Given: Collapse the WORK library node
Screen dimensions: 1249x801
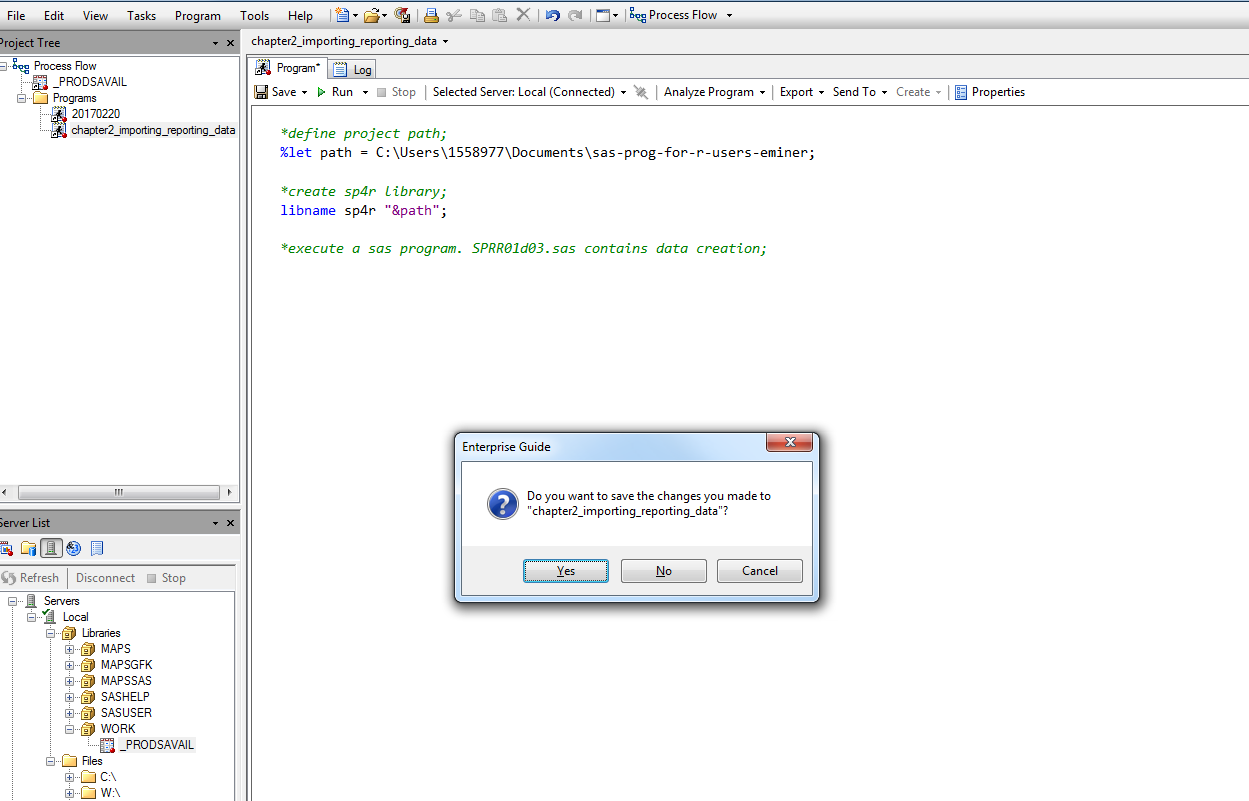Looking at the screenshot, I should pyautogui.click(x=68, y=728).
